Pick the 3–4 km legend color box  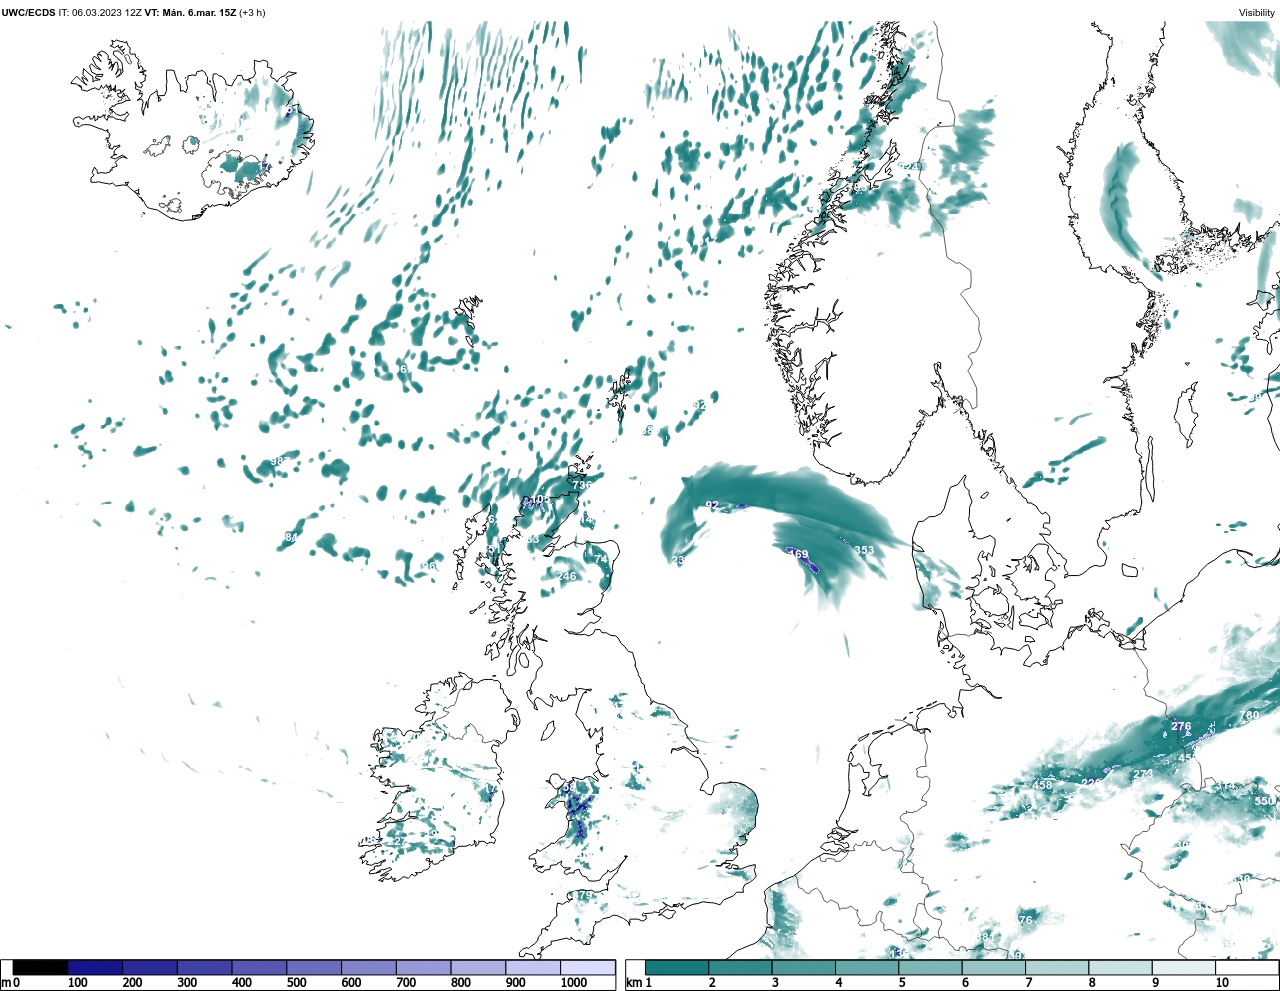[x=804, y=968]
